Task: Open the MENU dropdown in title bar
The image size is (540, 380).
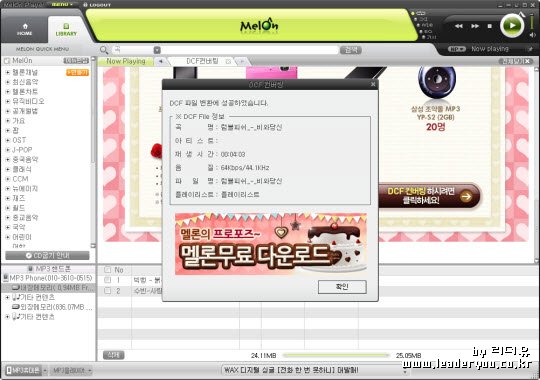Action: 62,4
